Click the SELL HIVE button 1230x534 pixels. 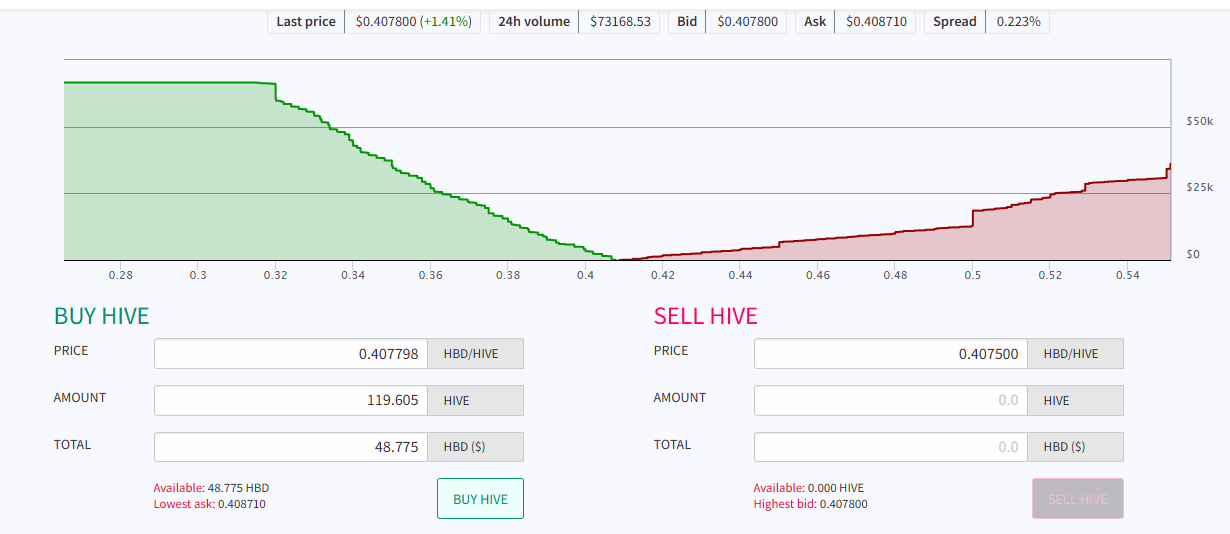(x=1078, y=499)
